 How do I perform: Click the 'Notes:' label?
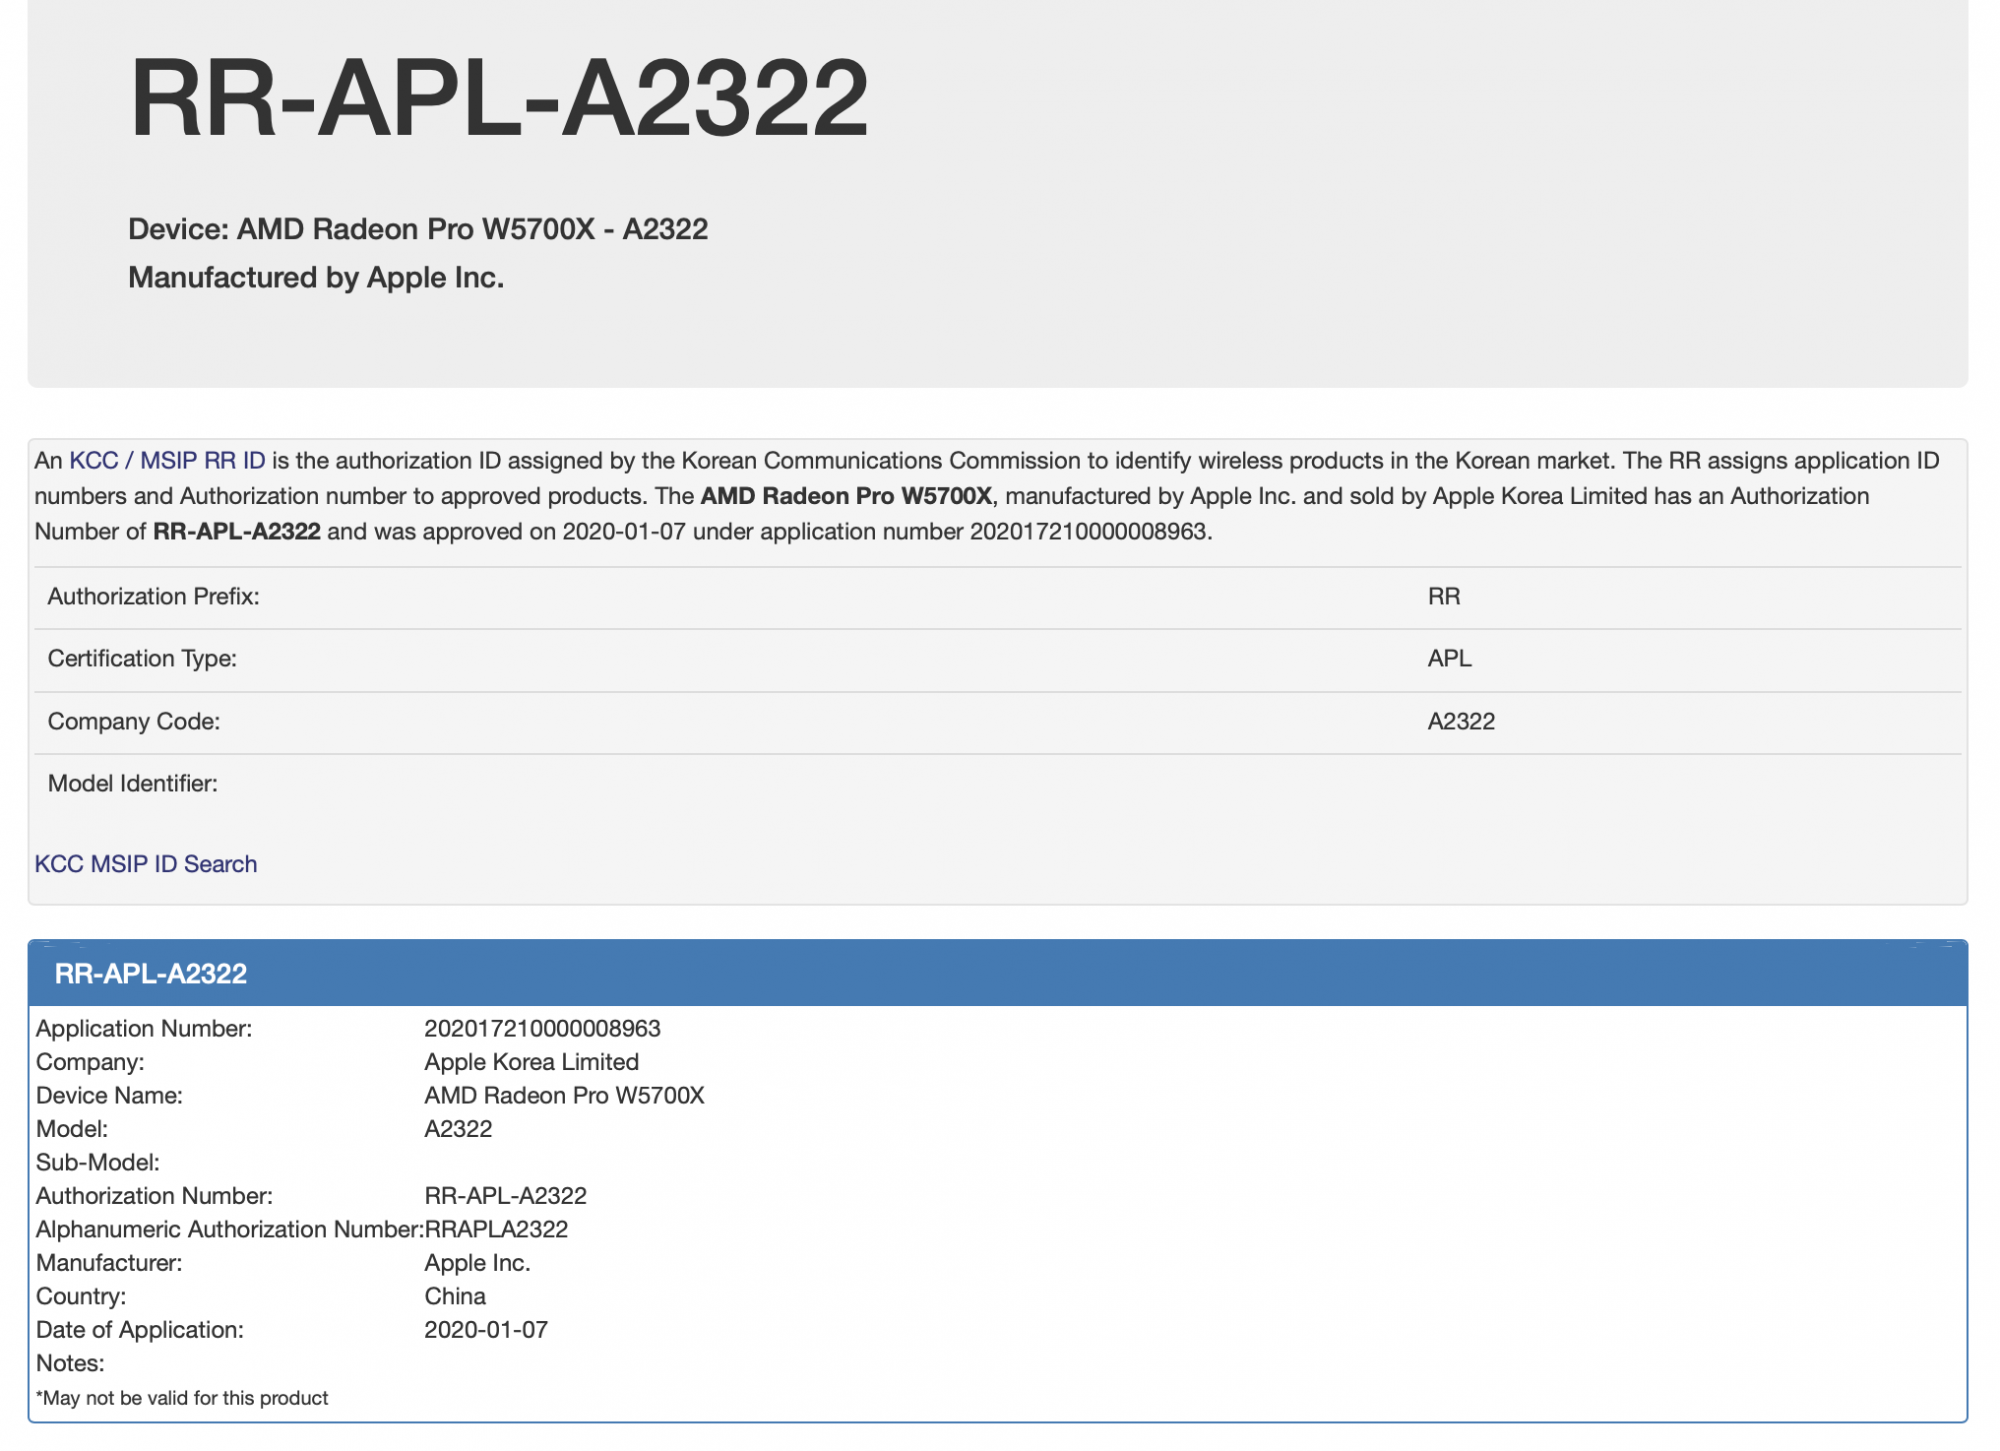coord(70,1364)
